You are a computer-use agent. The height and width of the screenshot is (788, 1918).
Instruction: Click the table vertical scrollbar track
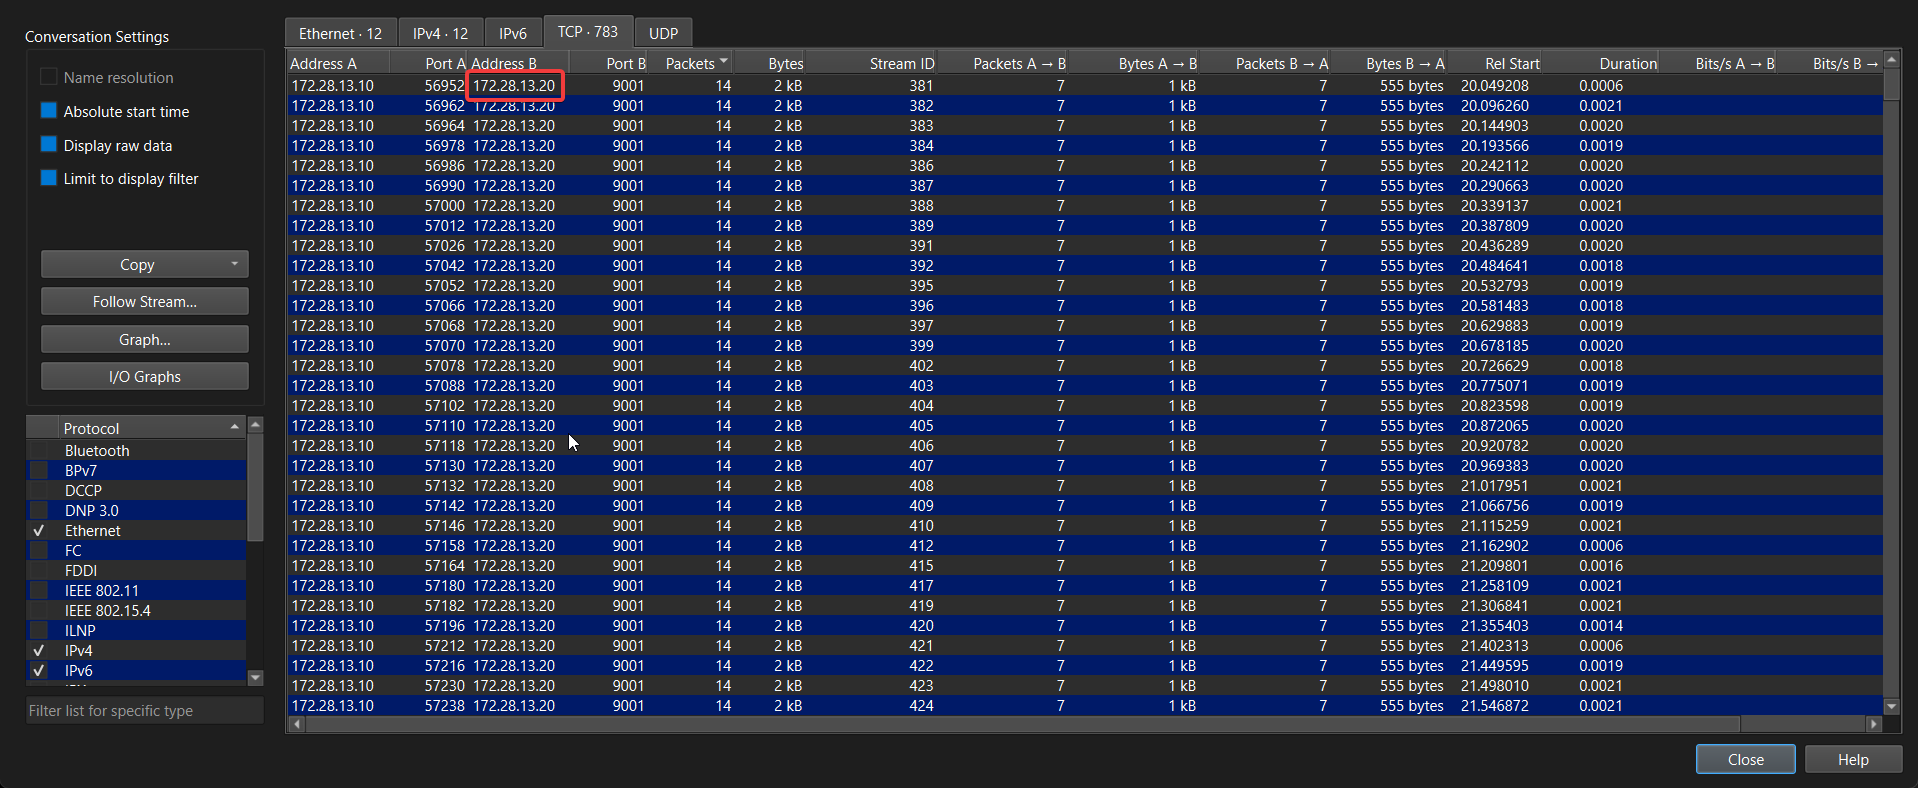click(1891, 400)
